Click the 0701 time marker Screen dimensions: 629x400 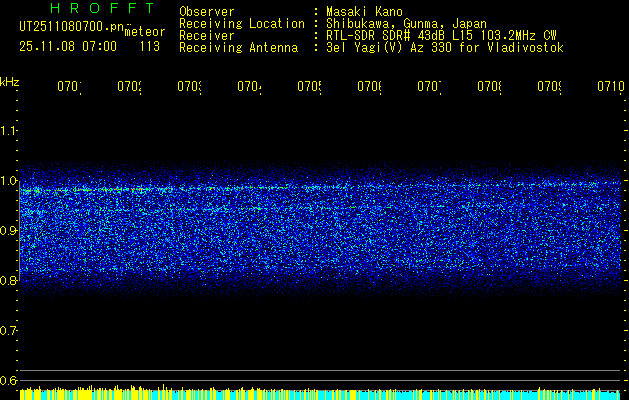coord(69,87)
